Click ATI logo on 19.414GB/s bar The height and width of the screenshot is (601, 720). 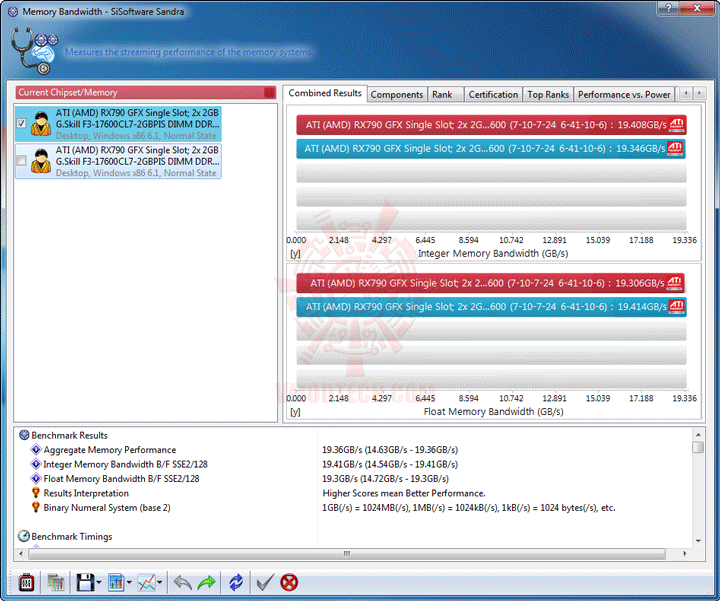coord(677,306)
